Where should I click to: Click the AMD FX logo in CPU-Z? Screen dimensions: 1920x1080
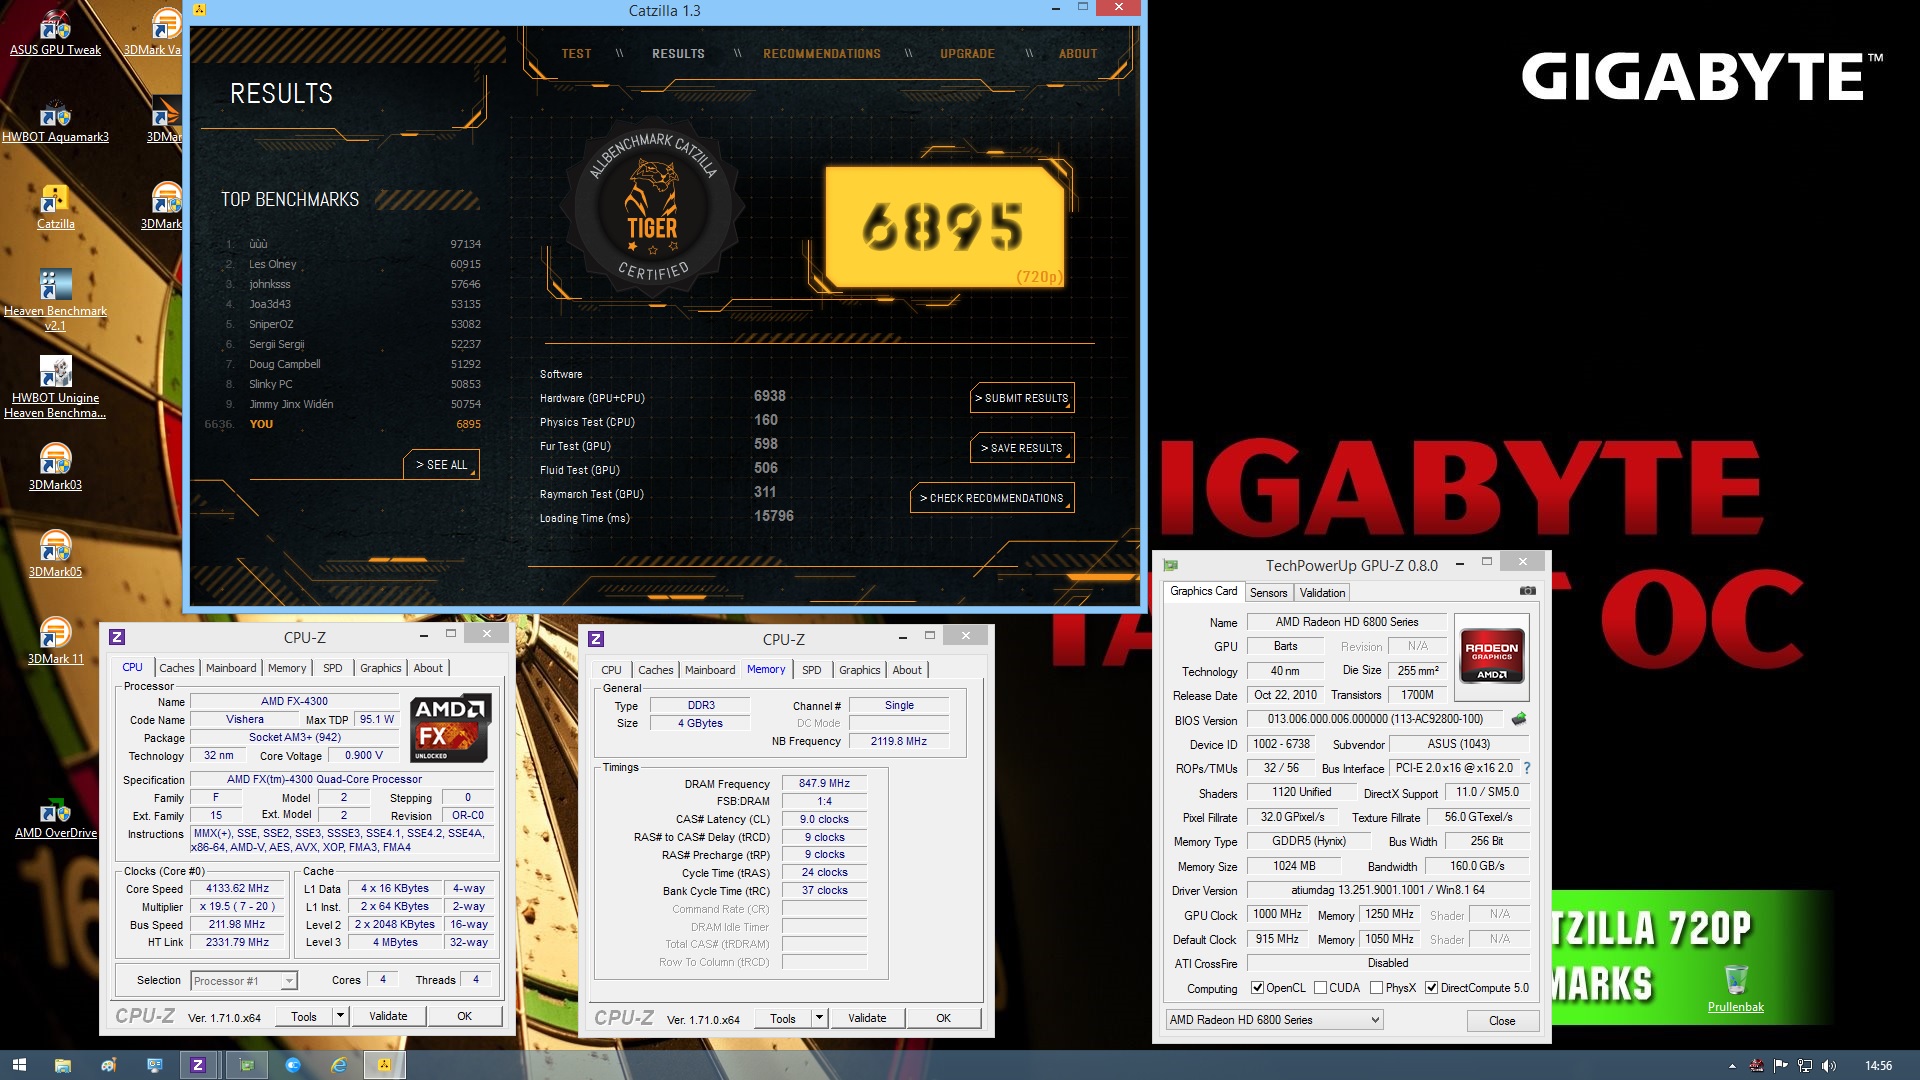pos(450,728)
